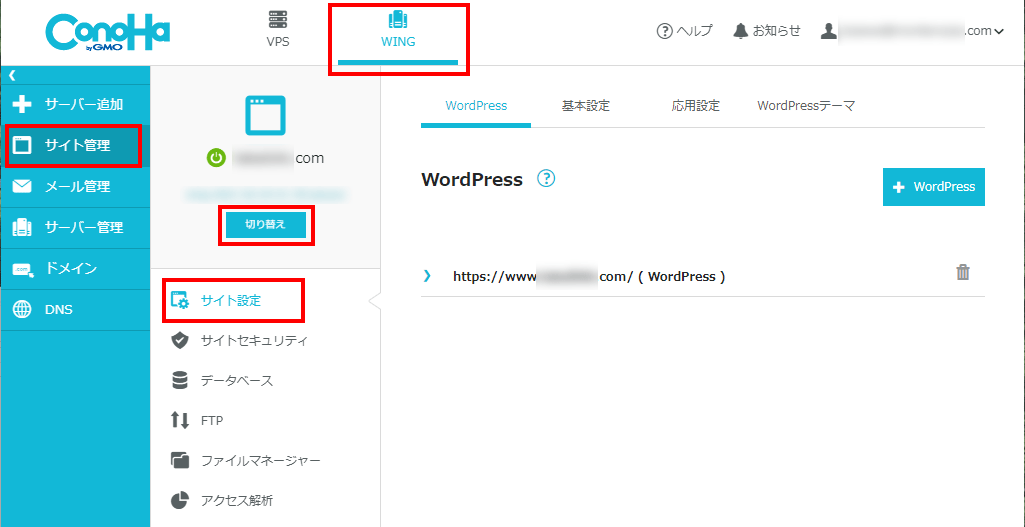Open お知らせ notifications

coord(767,31)
